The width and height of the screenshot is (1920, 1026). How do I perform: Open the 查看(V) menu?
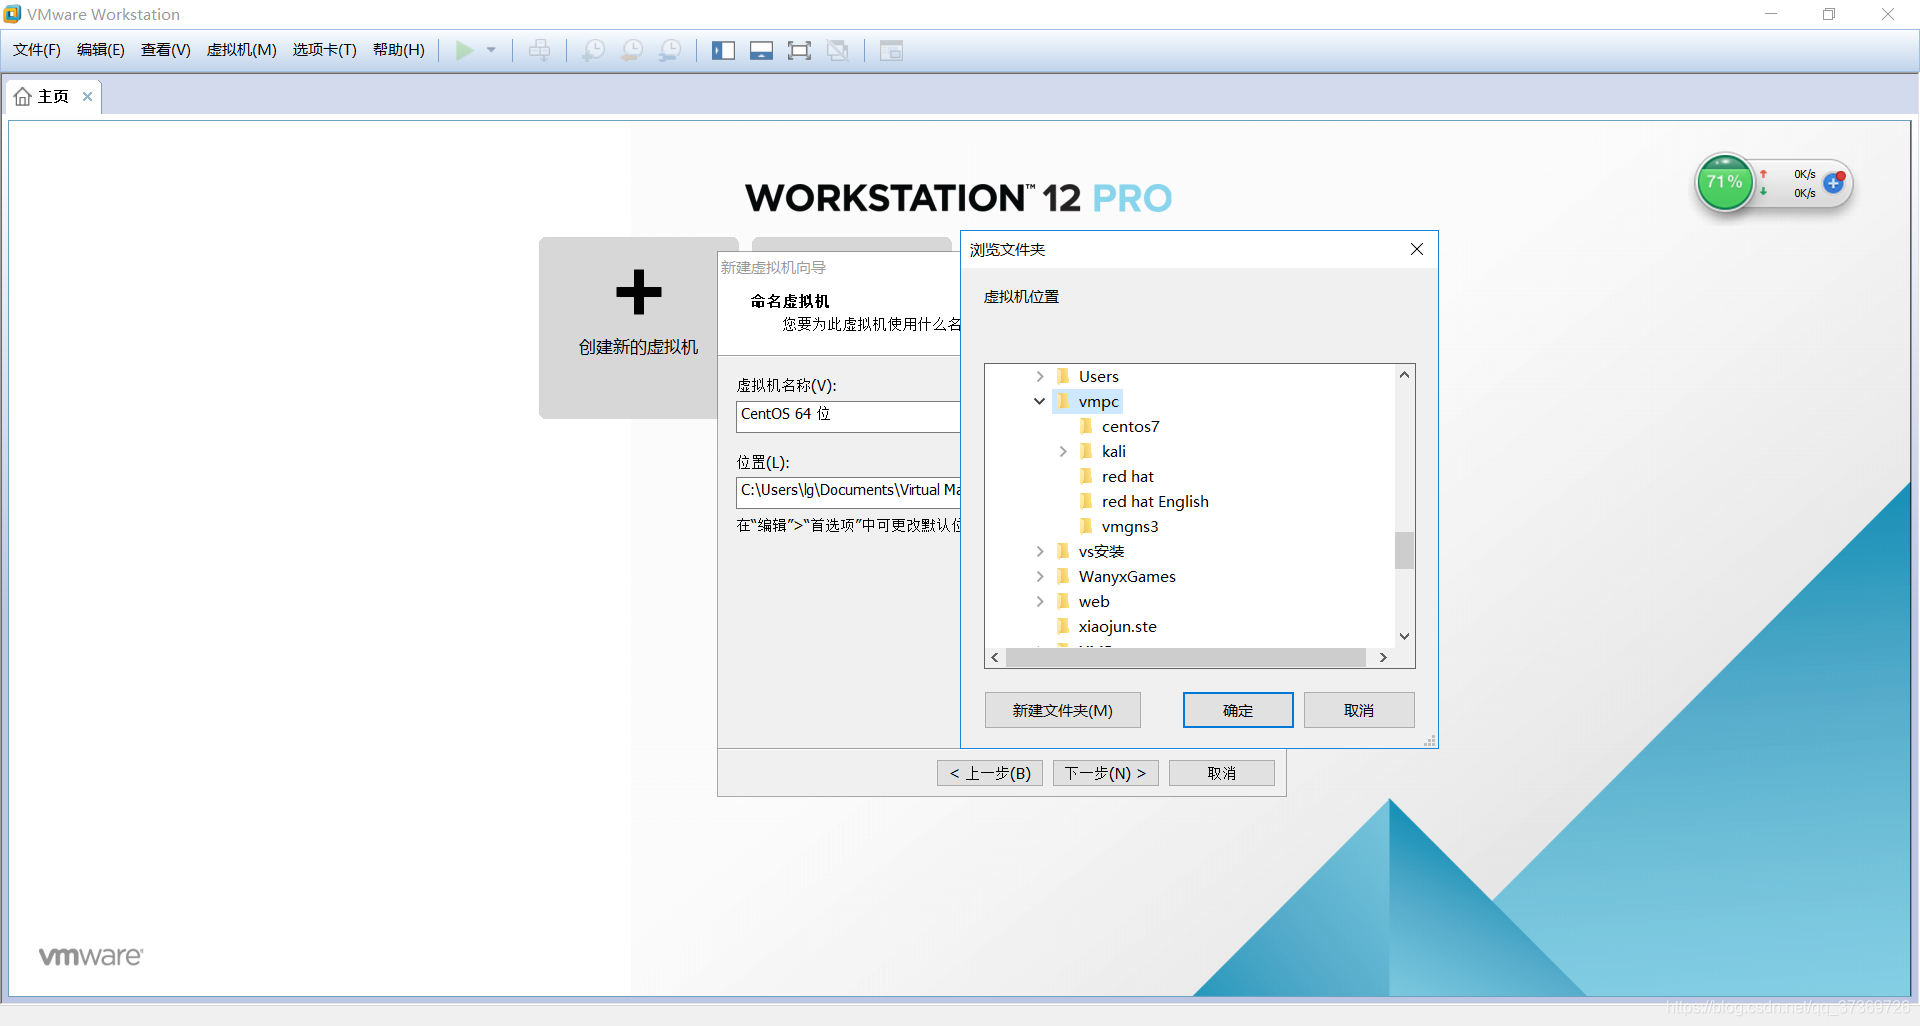(166, 50)
